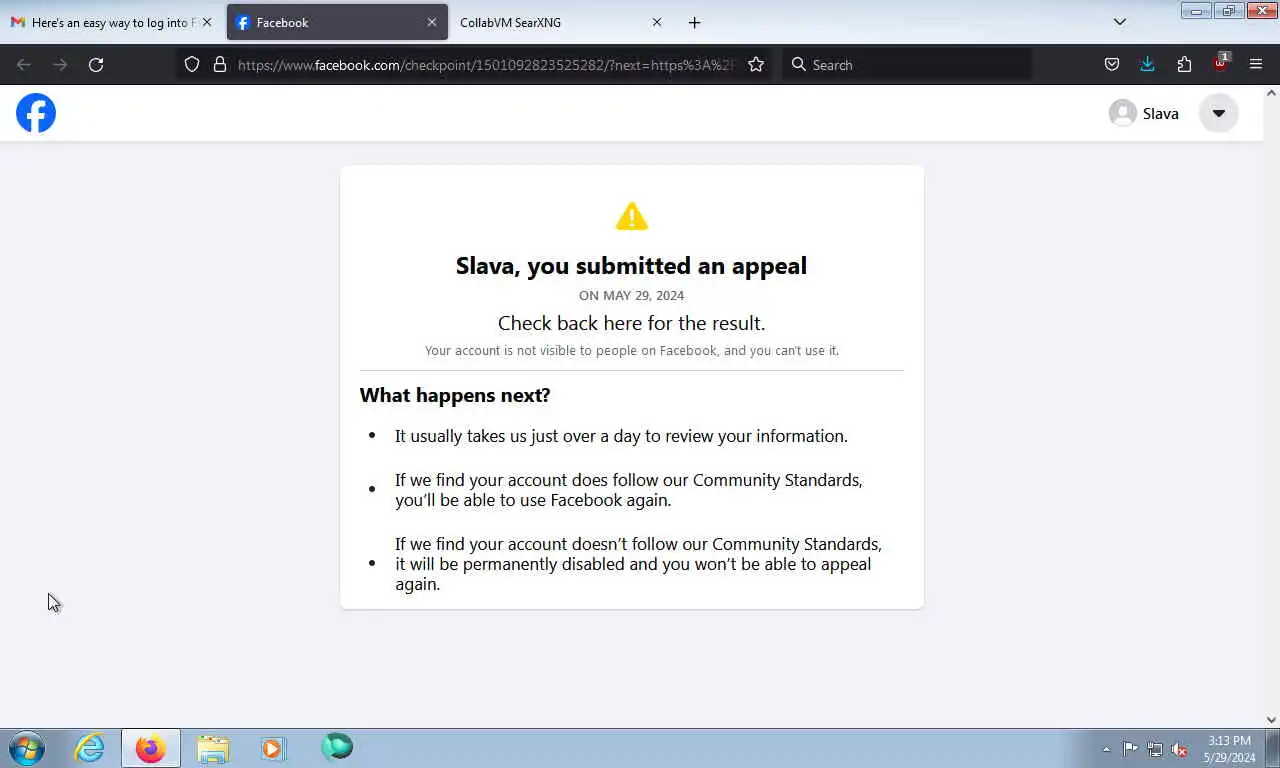The image size is (1280, 768).
Task: Launch Internet Explorer from the taskbar
Action: point(90,748)
